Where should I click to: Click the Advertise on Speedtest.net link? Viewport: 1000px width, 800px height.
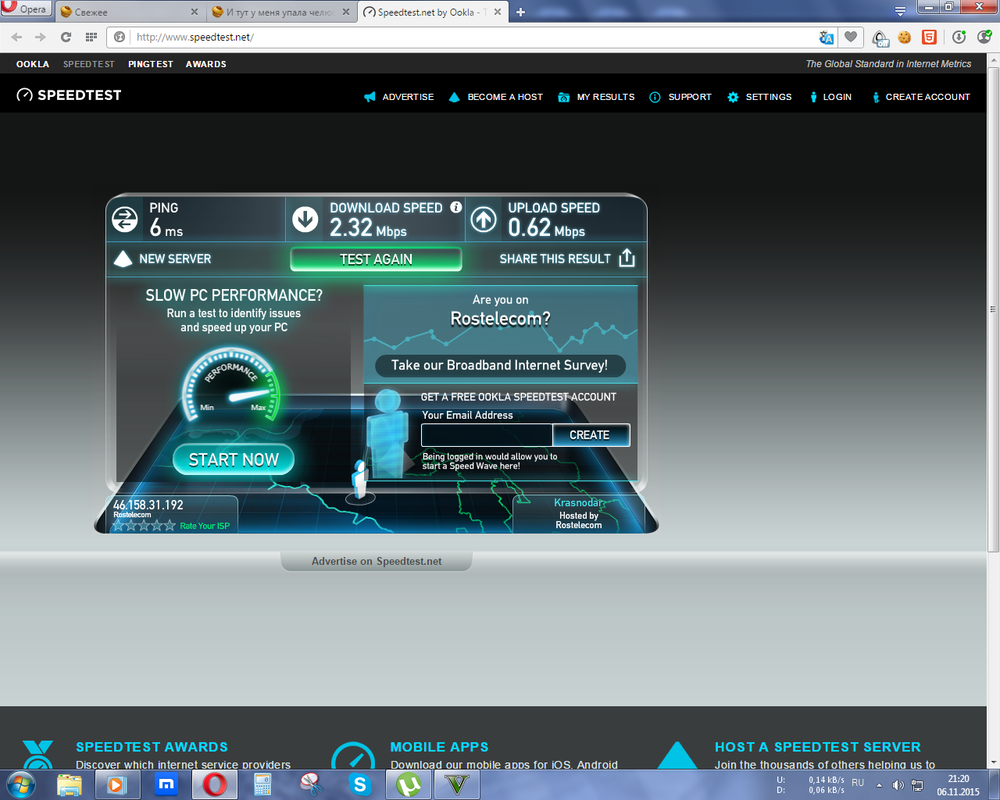(376, 561)
